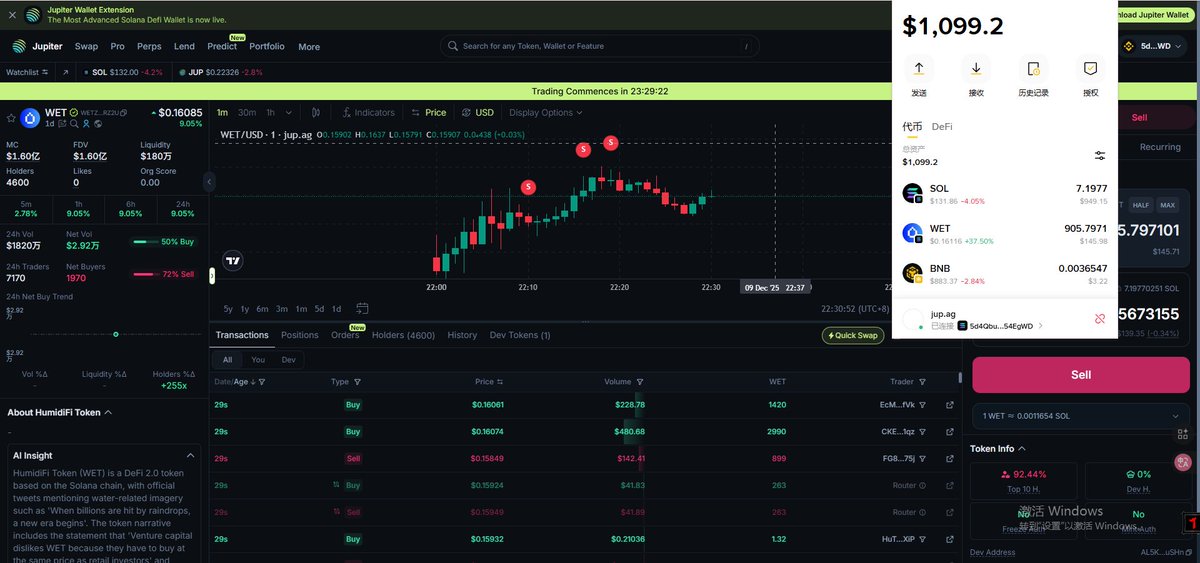
Task: Open external link for CKE...1qz trade
Action: coord(950,432)
